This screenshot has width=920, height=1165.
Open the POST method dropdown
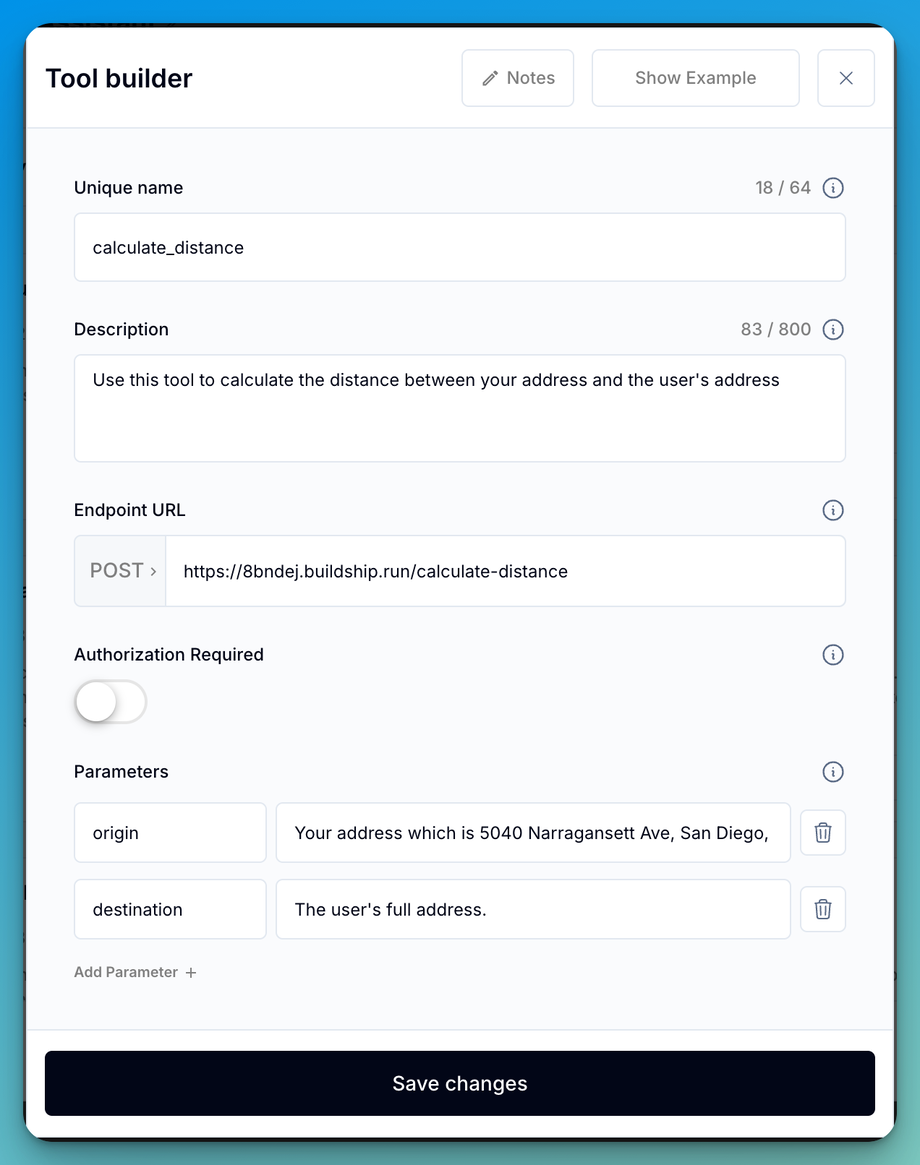point(121,571)
